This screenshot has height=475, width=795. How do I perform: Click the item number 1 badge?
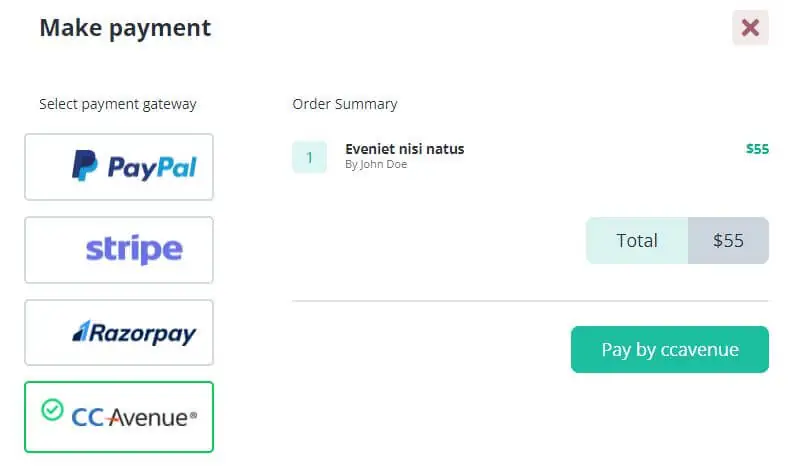(x=309, y=157)
